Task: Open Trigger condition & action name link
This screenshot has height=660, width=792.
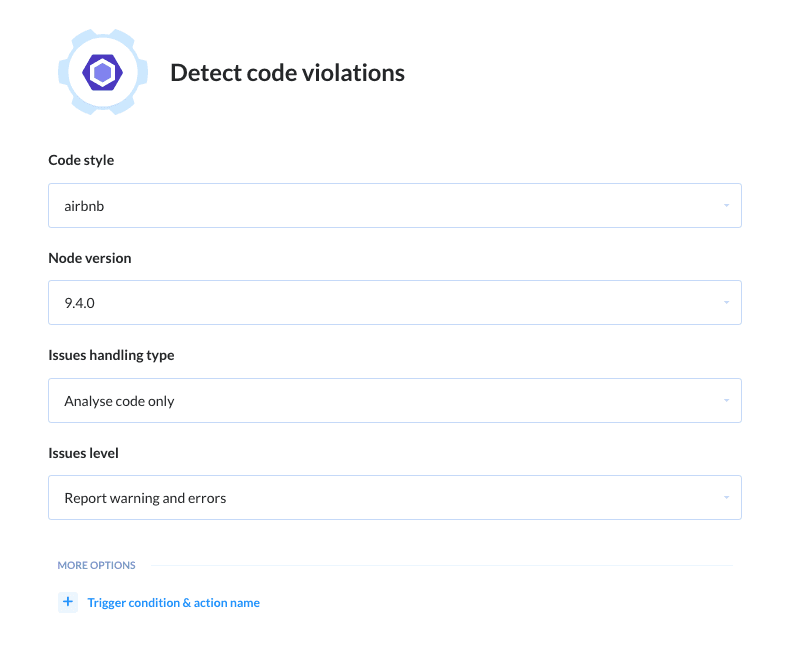Action: point(174,603)
